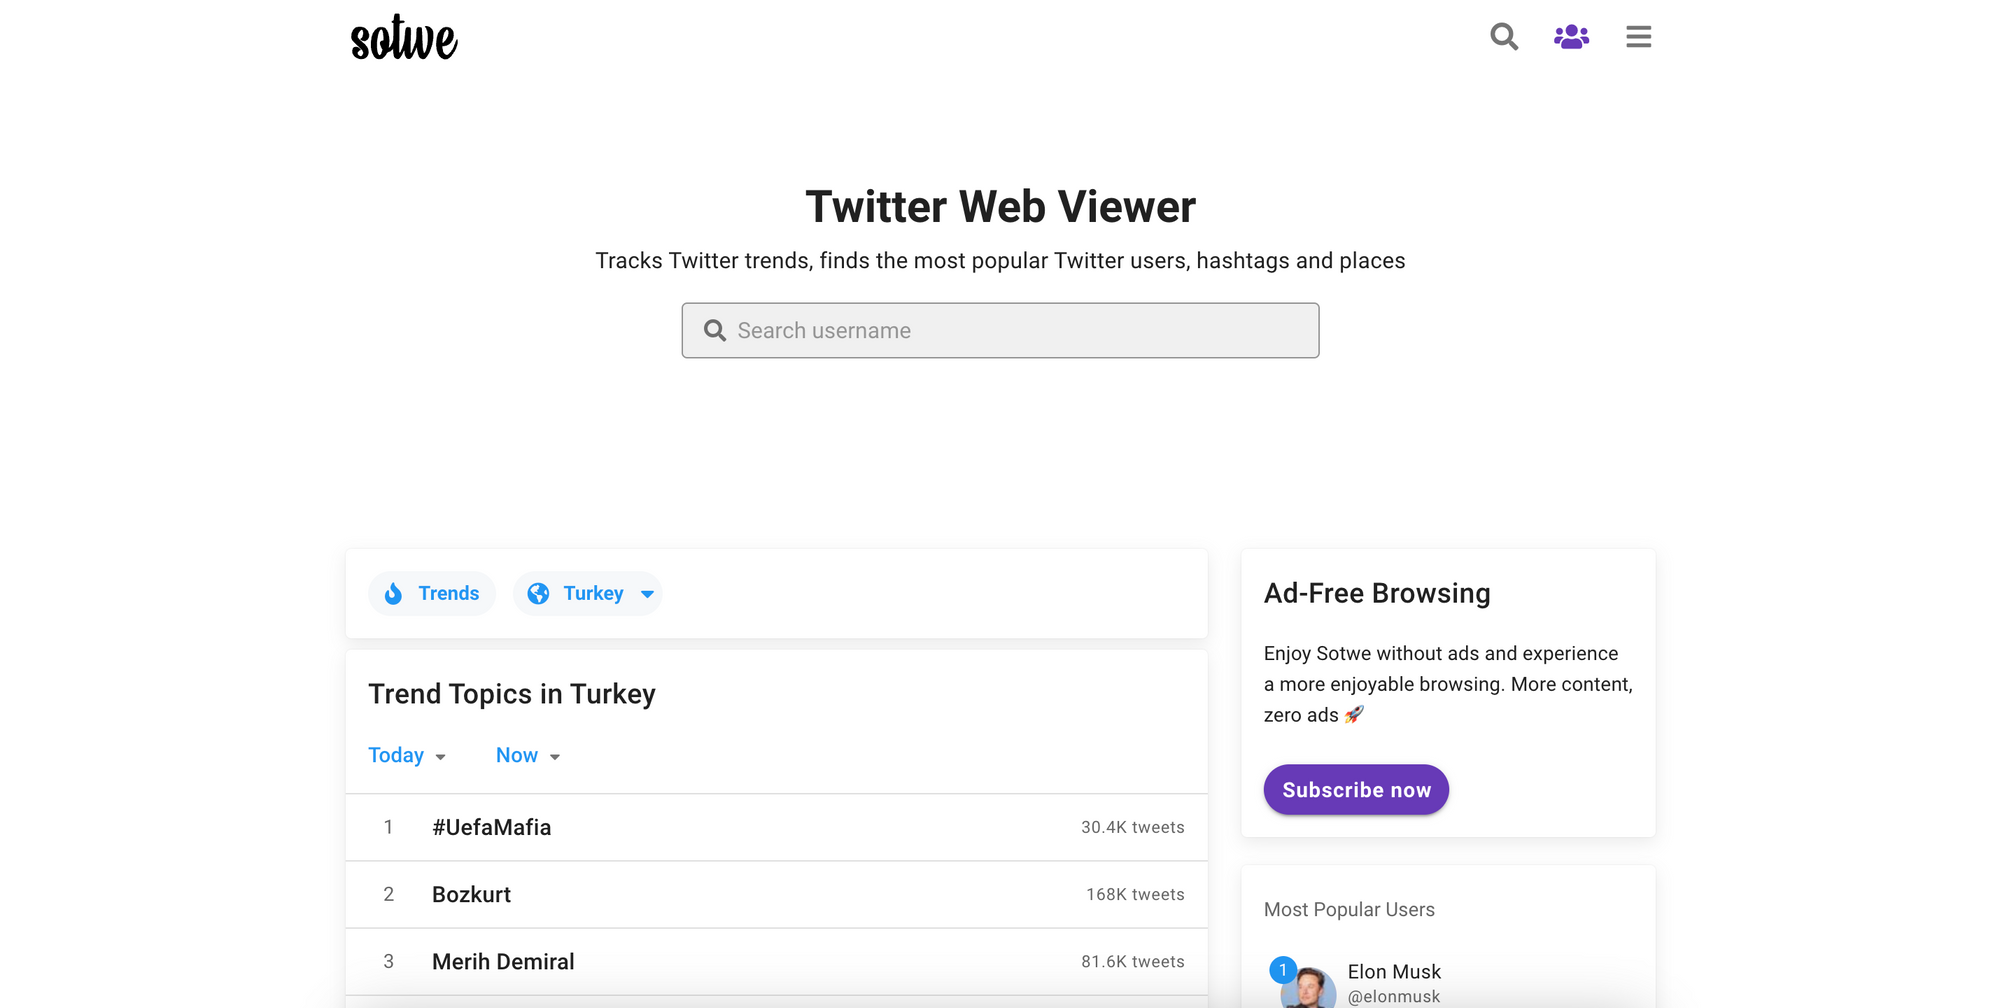Viewport: 2000px width, 1008px height.
Task: Open Elon Musk's profile picture
Action: tap(1308, 987)
